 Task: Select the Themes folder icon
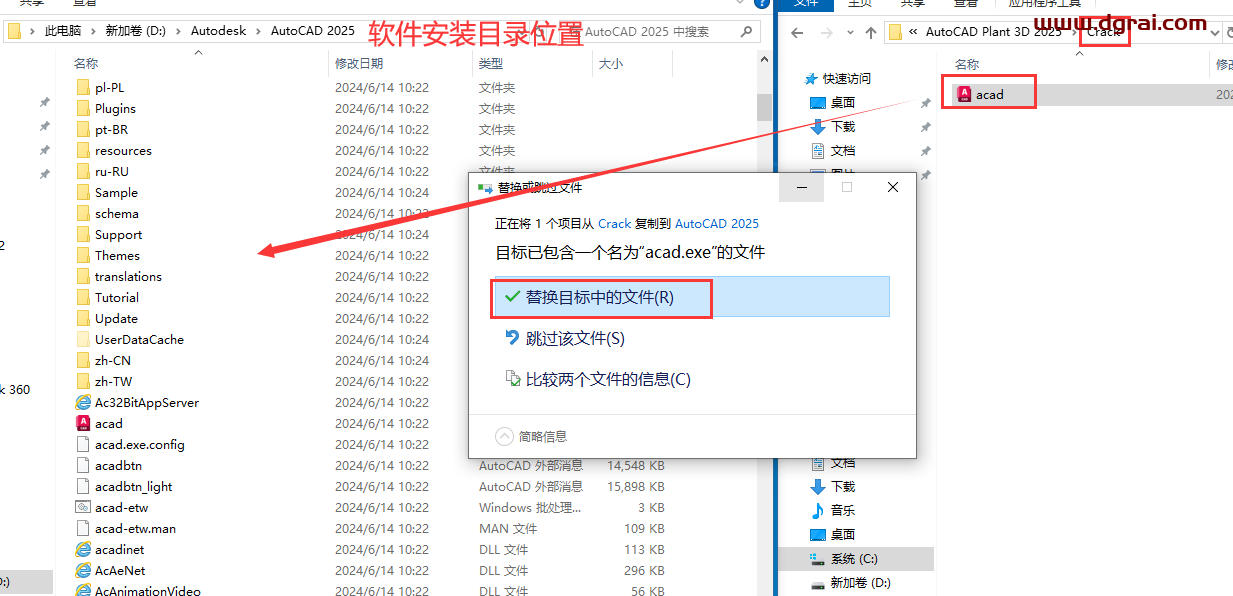tap(83, 256)
